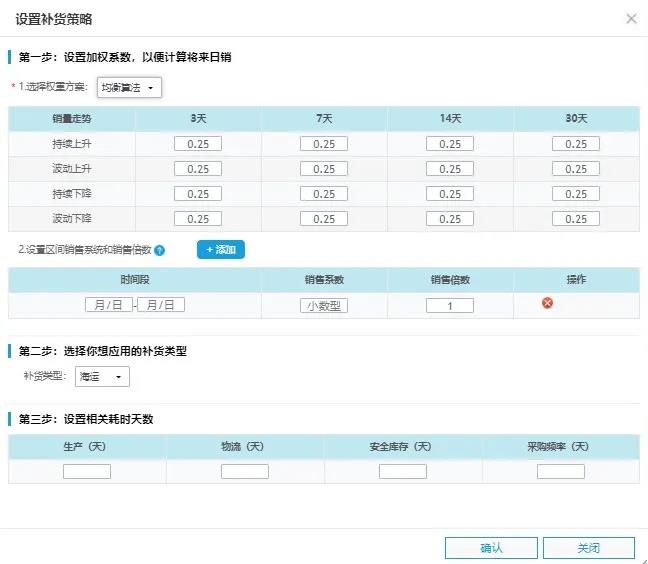648x564 pixels.
Task: Click the 生产（天） input box
Action: (x=87, y=471)
